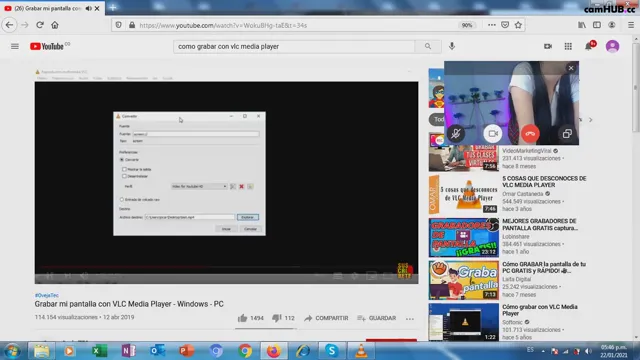Mute the tab using the speaker icon
Viewport: 640px width, 360px height.
point(89,8)
